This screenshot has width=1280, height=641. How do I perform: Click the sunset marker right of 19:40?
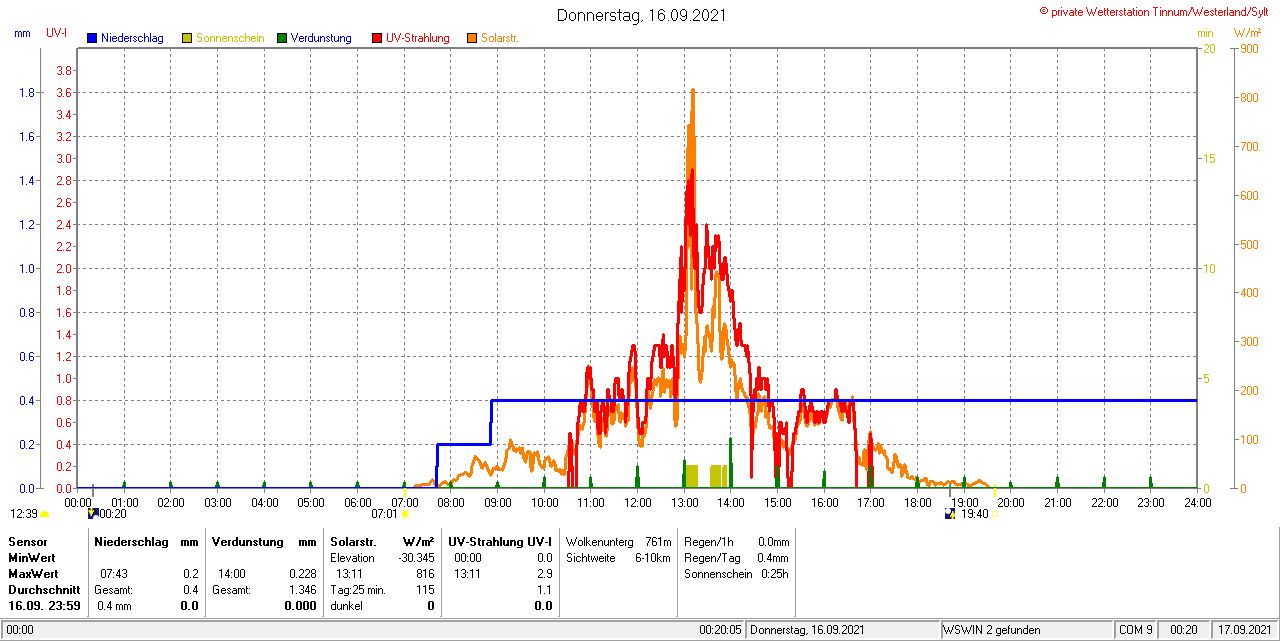(994, 514)
